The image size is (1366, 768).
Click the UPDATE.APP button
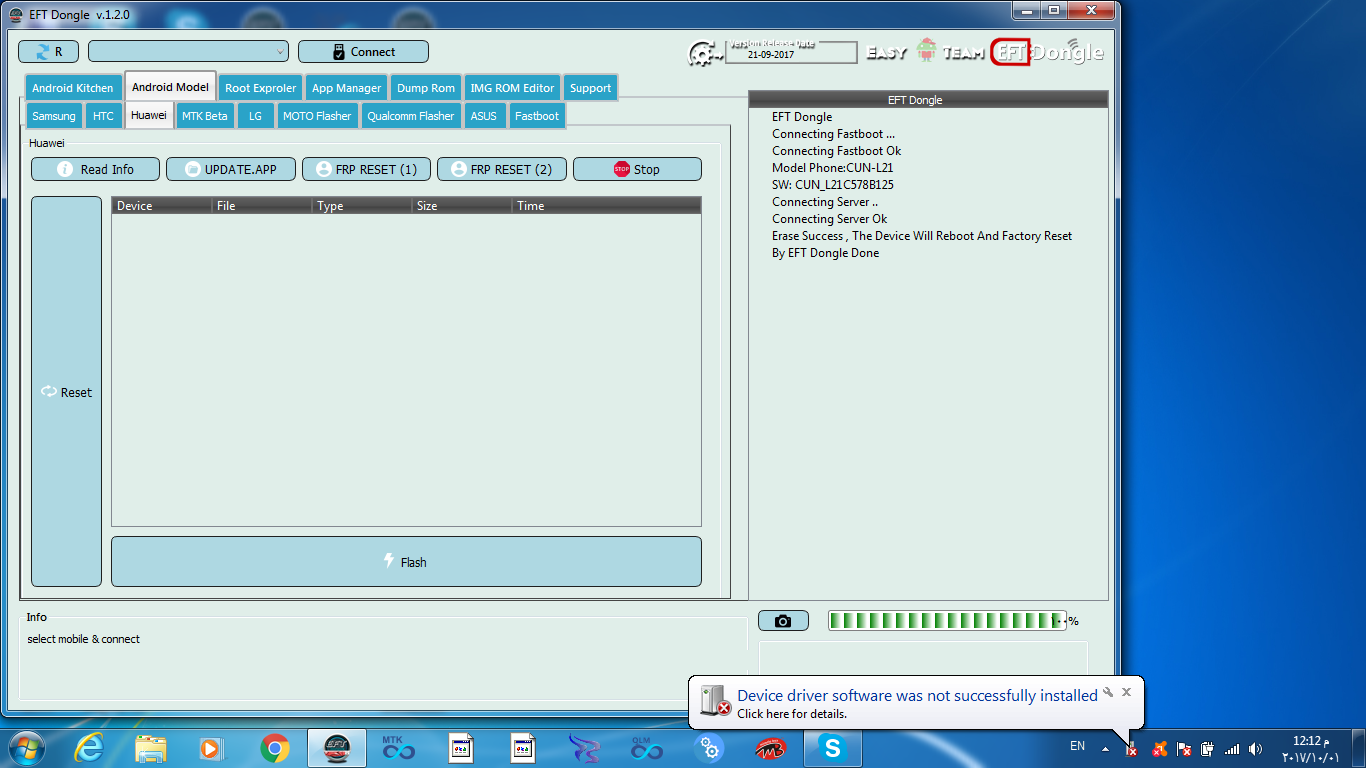pos(231,169)
